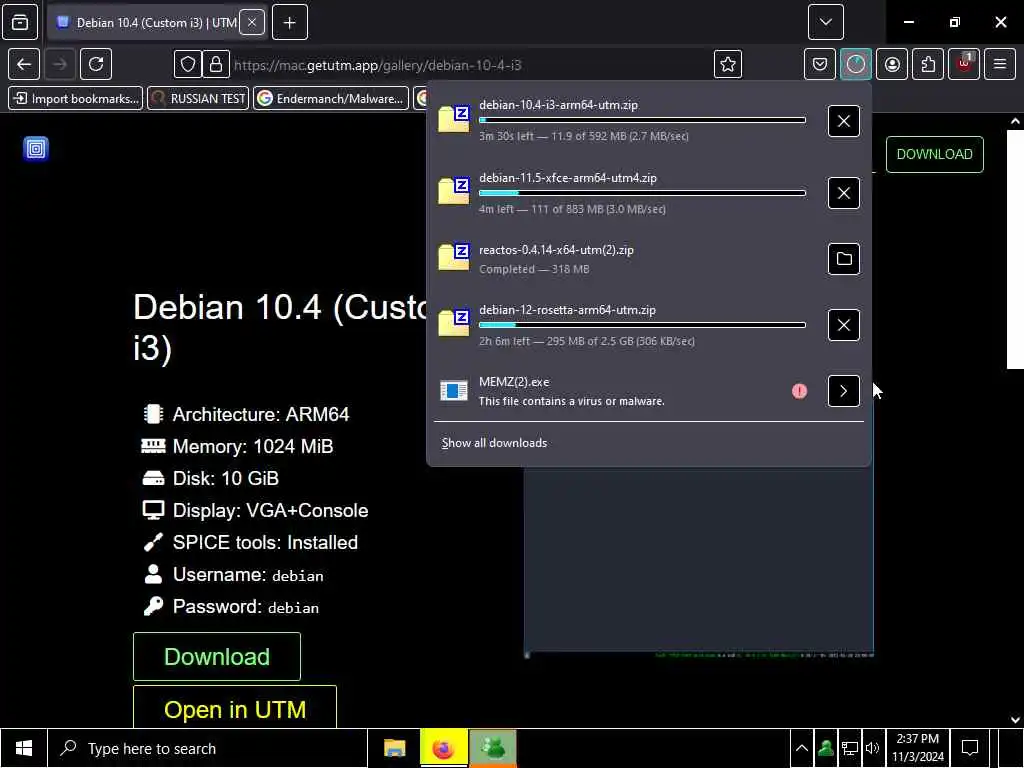Open the notification center icon
This screenshot has width=1024, height=768.
point(970,748)
